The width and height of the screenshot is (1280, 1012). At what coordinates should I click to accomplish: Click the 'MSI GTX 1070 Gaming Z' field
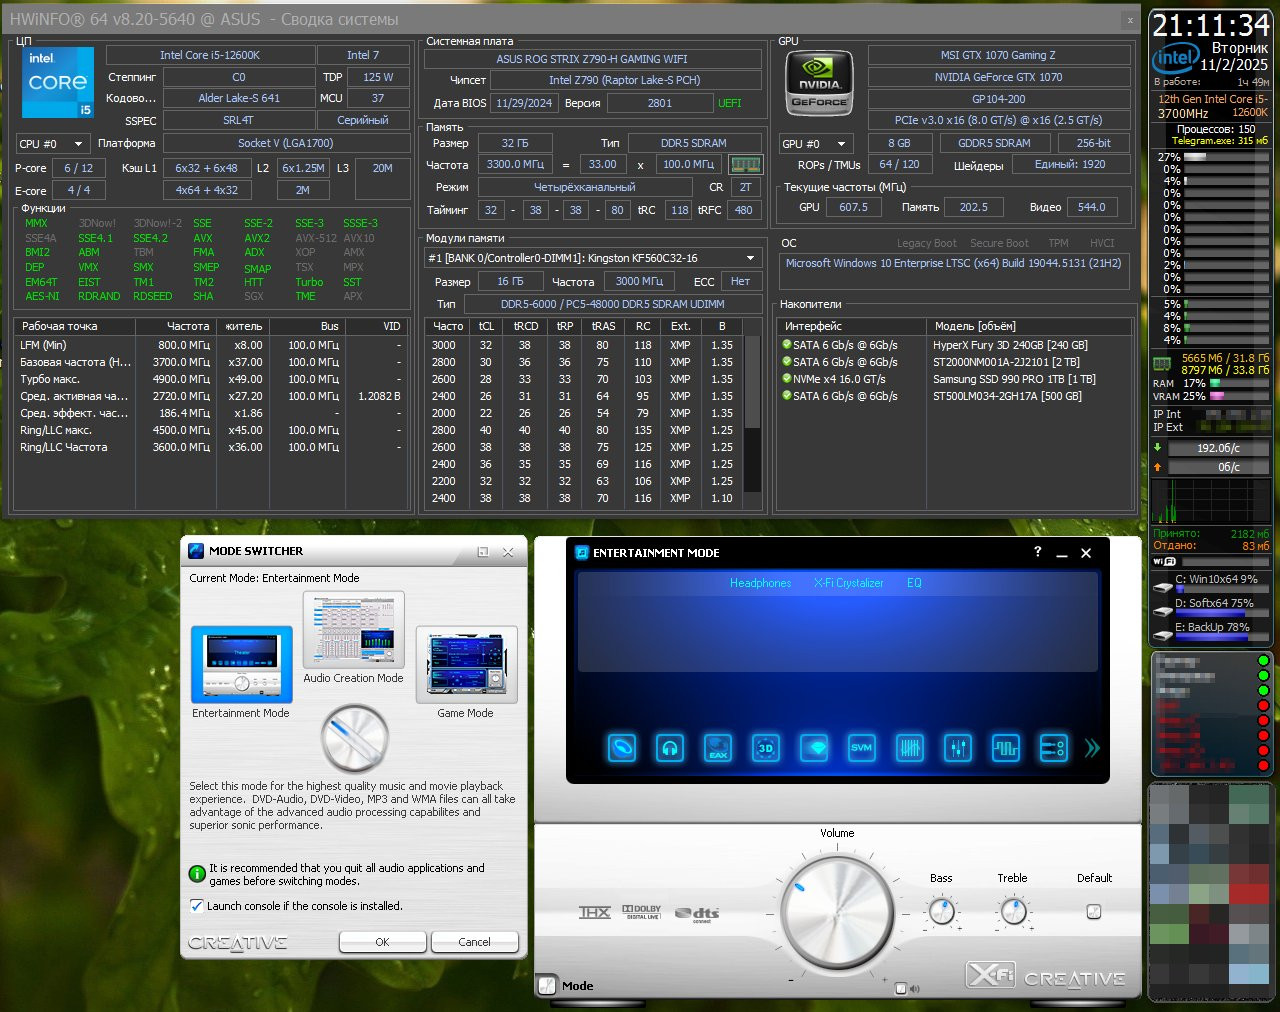pos(998,55)
